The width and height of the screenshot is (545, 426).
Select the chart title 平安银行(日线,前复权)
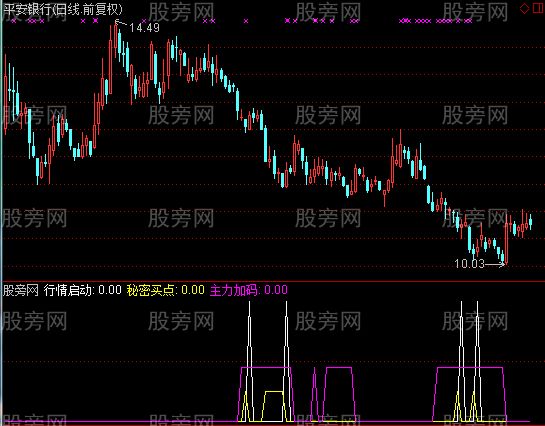click(x=63, y=9)
